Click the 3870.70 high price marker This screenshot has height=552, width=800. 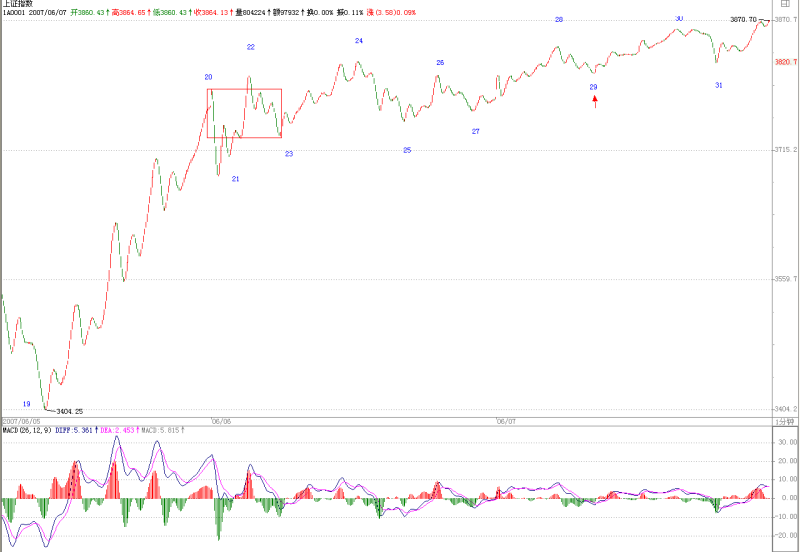[743, 20]
